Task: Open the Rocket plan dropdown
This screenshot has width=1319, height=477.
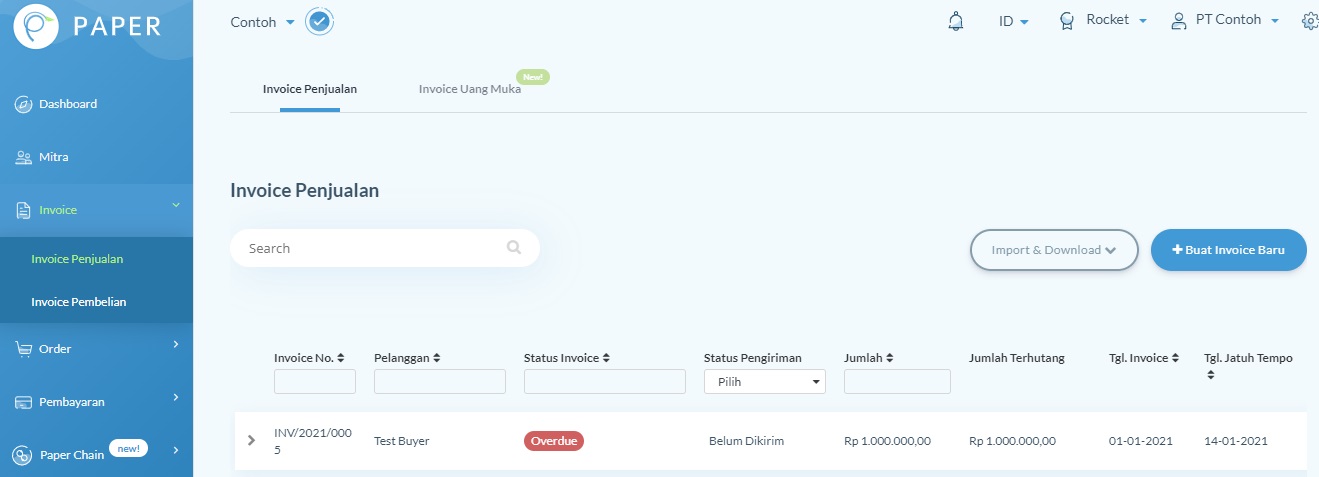Action: click(1116, 20)
